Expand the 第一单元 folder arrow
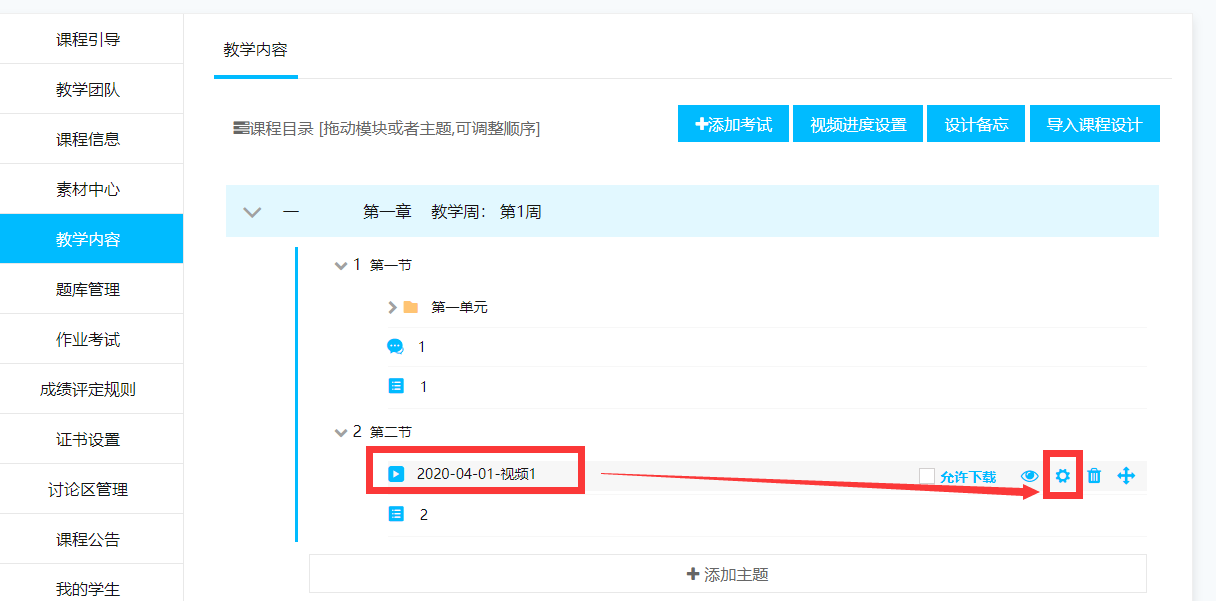This screenshot has height=601, width=1216. (392, 307)
